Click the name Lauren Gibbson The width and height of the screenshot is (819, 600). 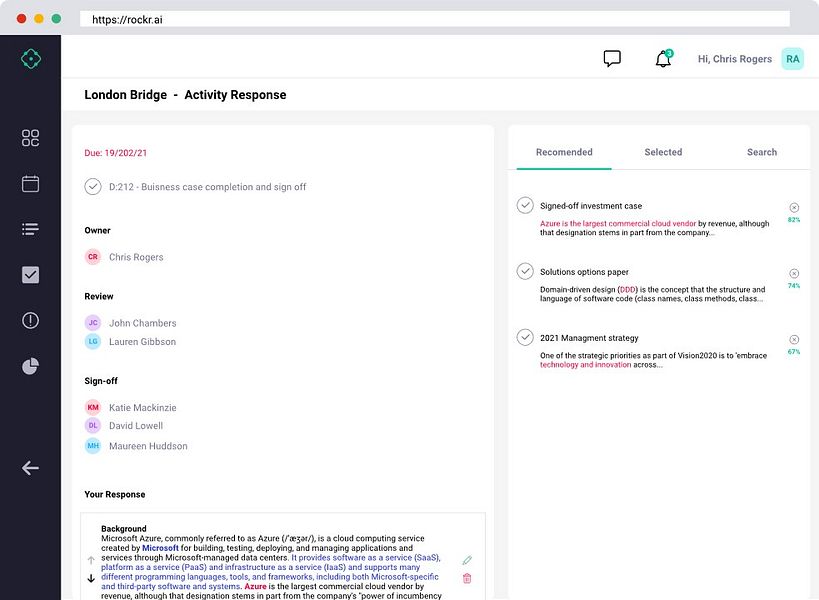coord(142,342)
